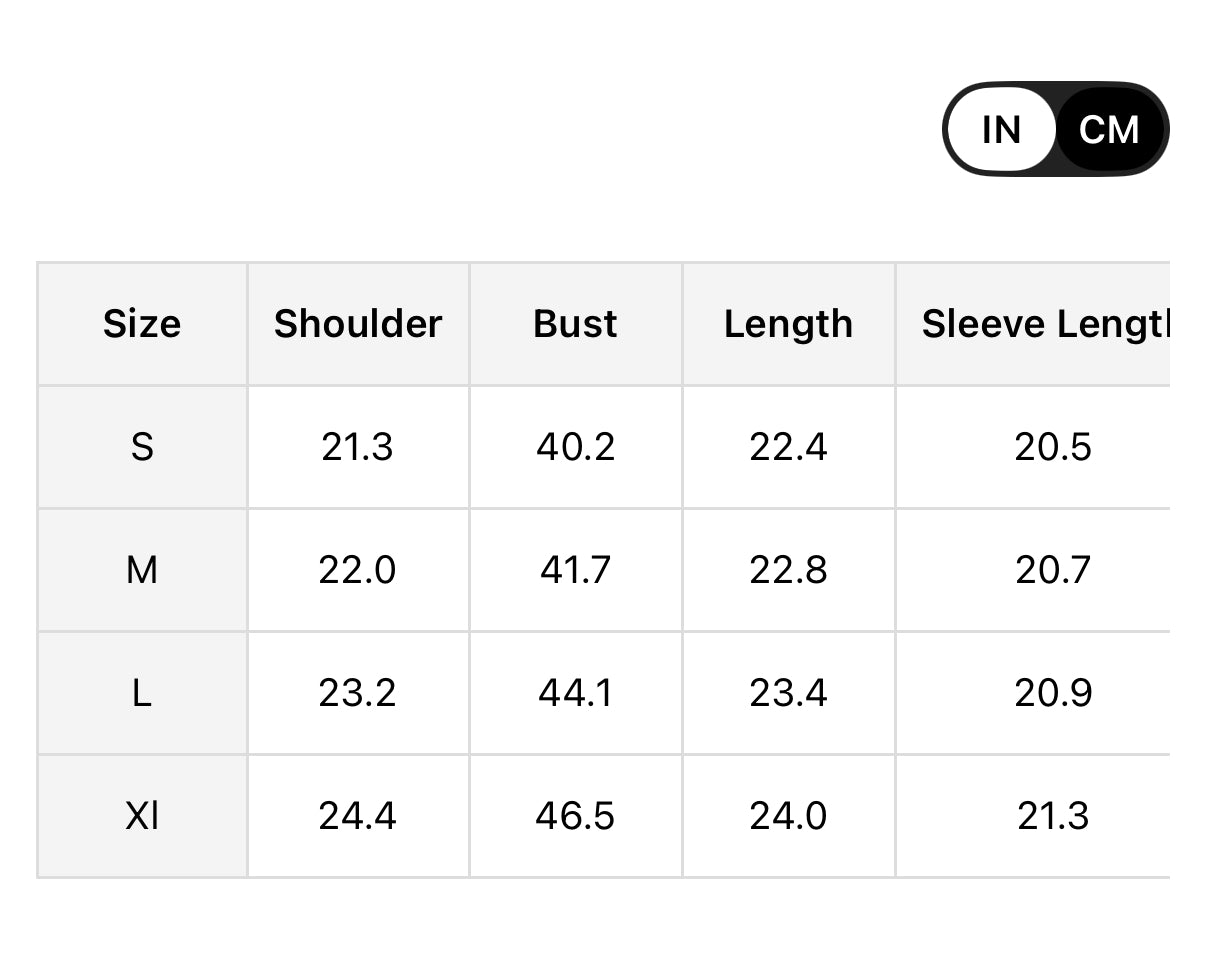Click the Bust column header
Screen dimensions: 1206x979
coord(575,324)
